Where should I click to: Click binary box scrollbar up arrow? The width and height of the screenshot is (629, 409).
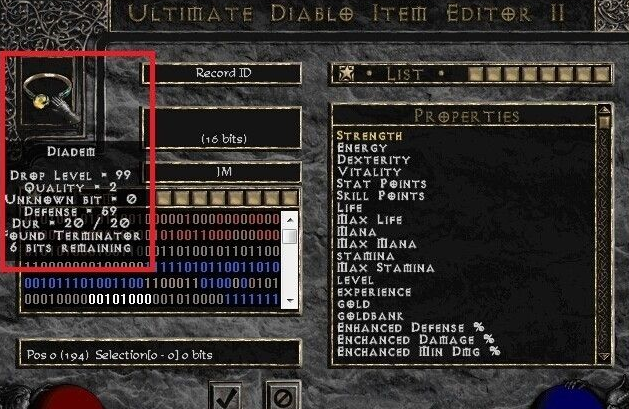tap(290, 220)
